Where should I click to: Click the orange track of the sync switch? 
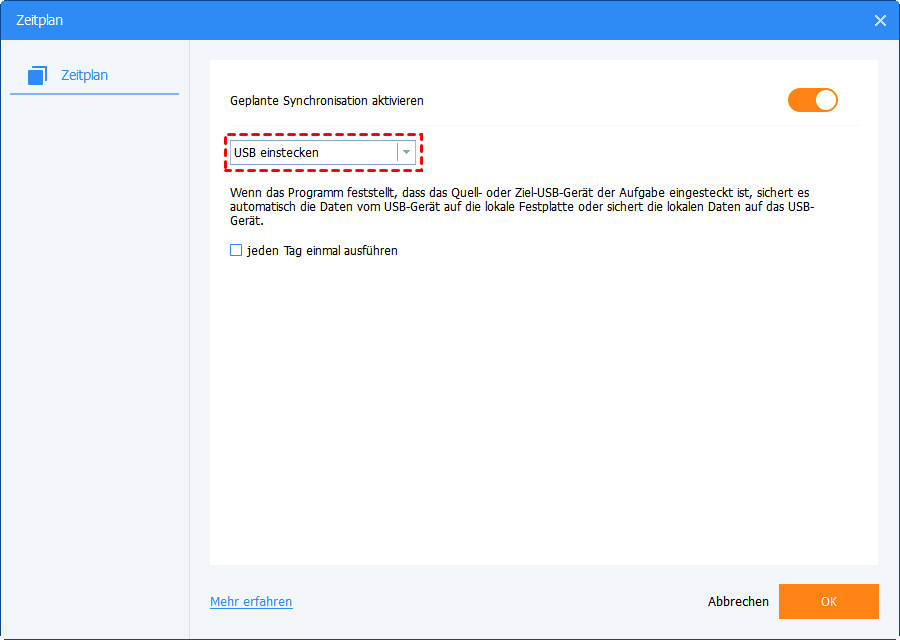[800, 100]
